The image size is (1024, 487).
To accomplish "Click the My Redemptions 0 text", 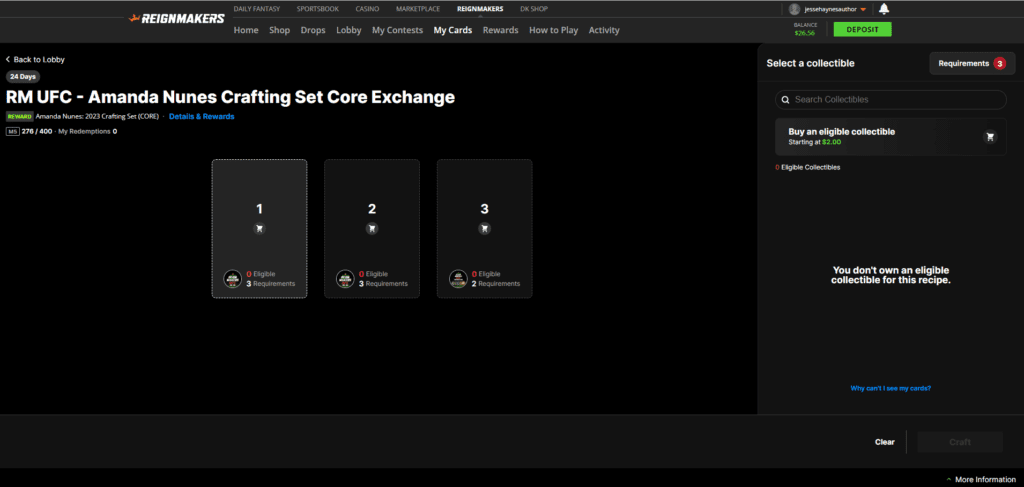I will [88, 131].
